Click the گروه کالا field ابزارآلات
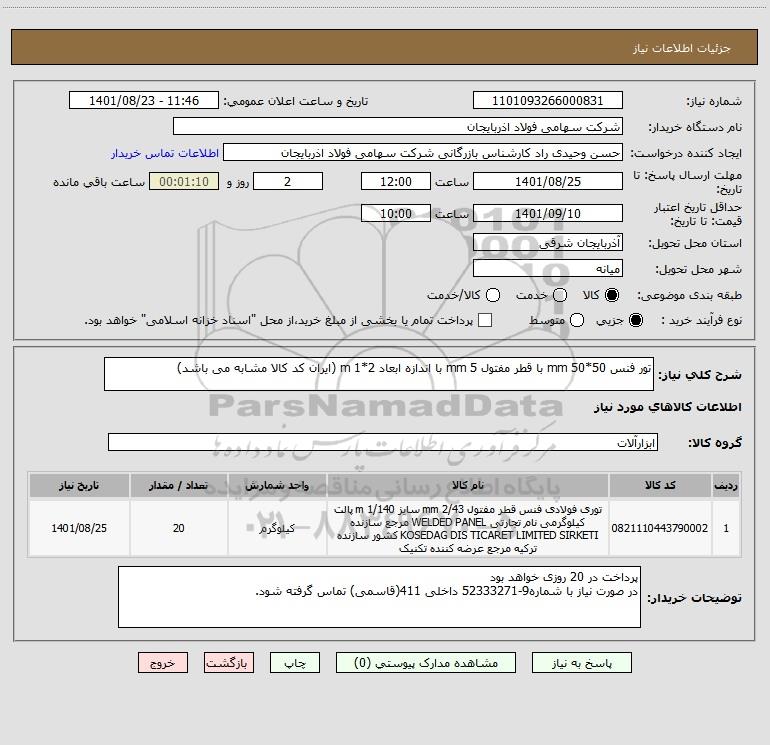 [x=383, y=442]
